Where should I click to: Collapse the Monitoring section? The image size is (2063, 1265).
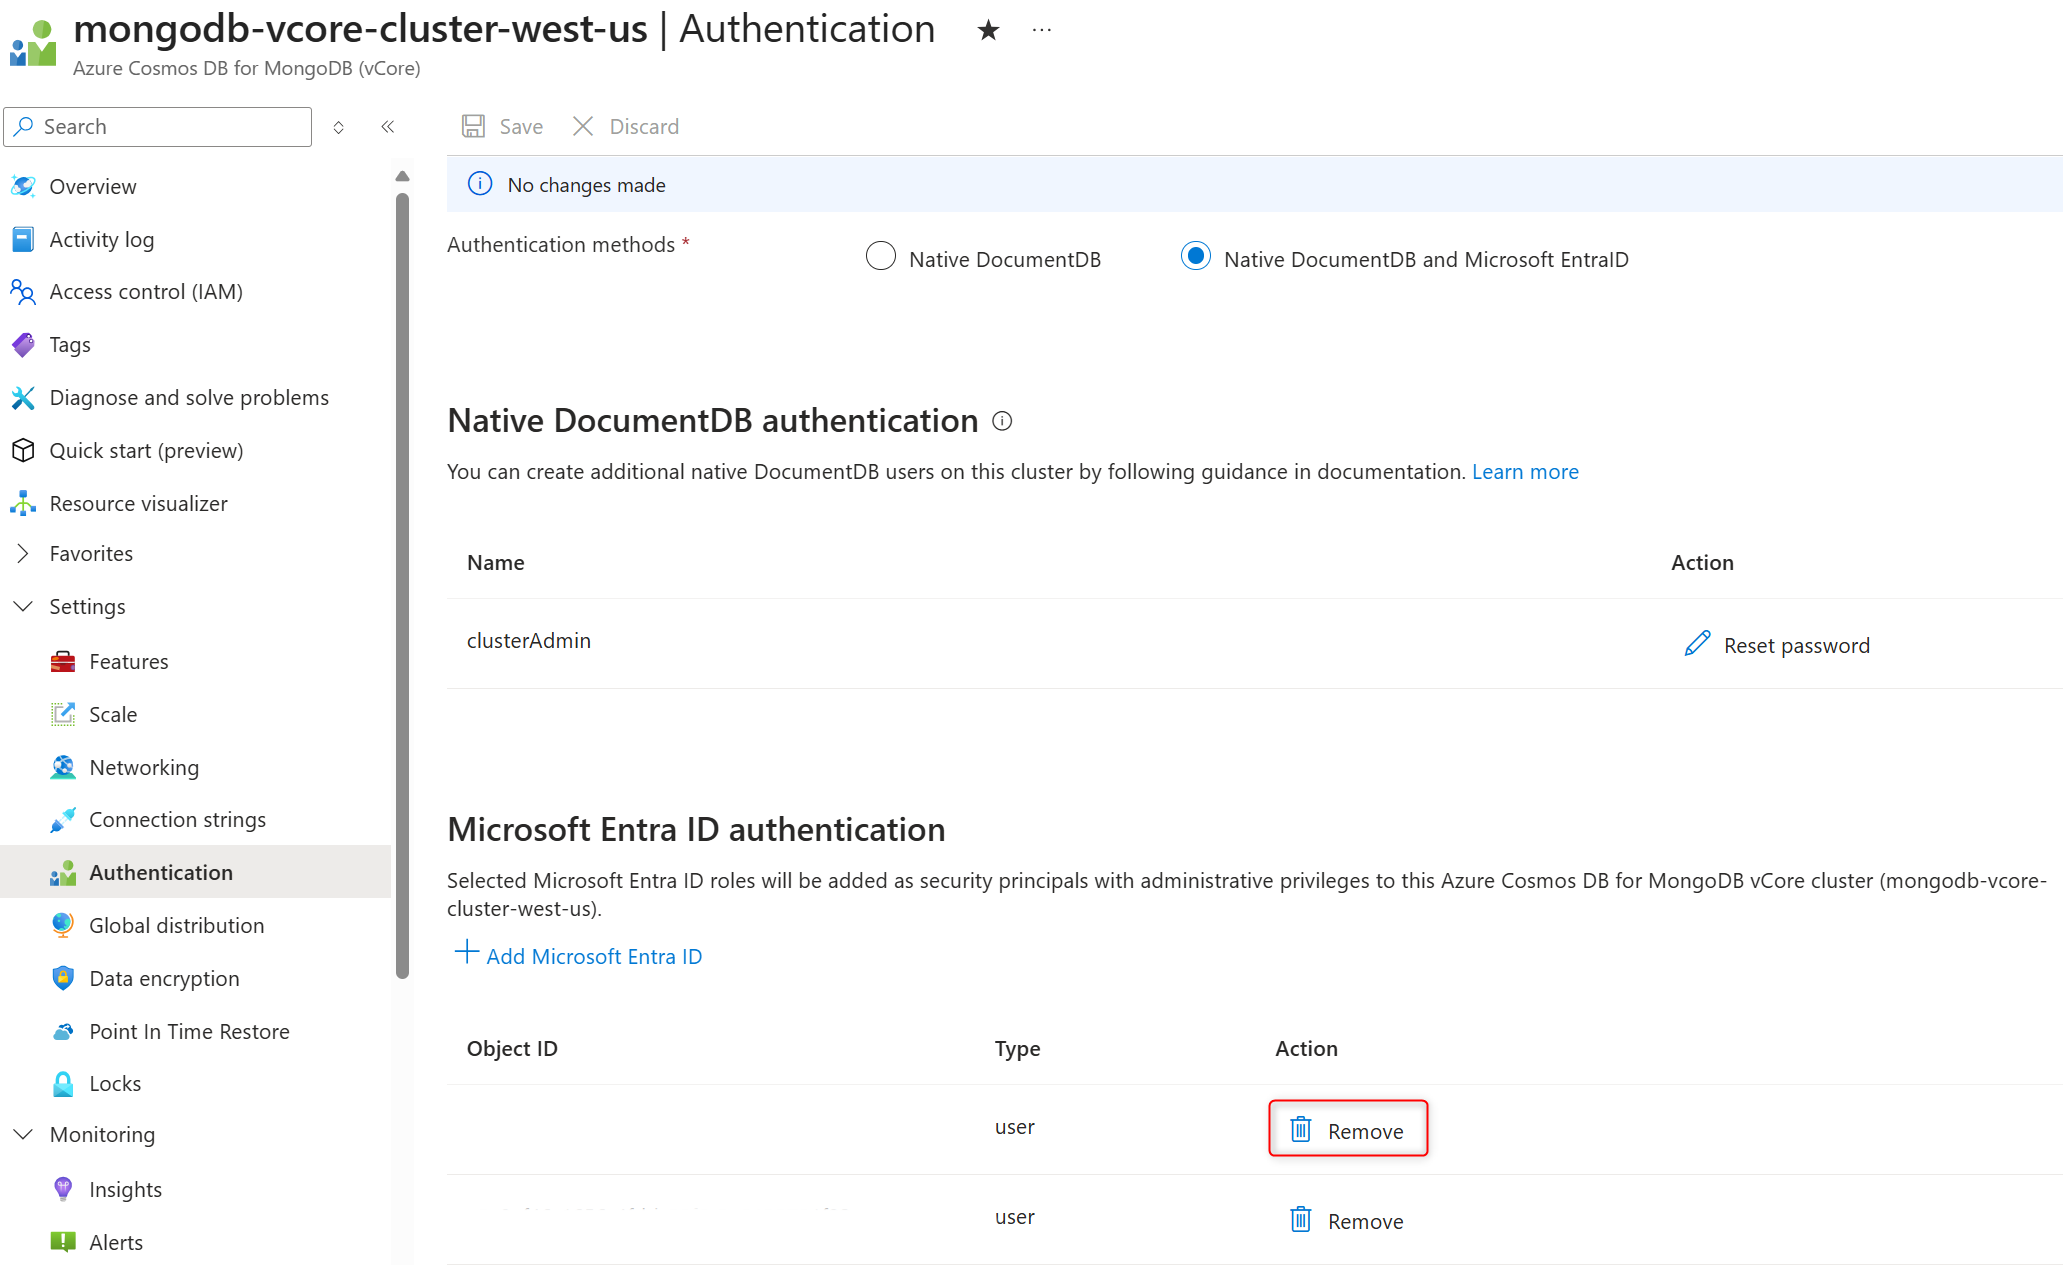(x=23, y=1134)
